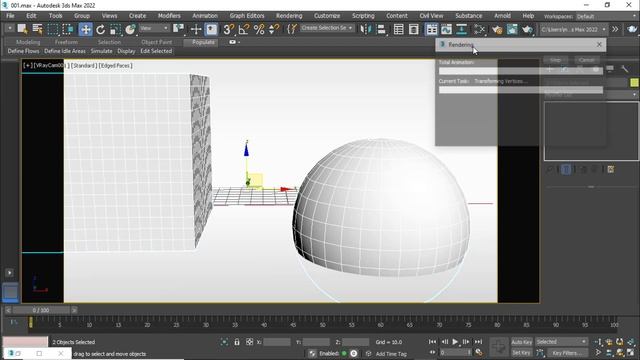Play the animation
This screenshot has width=640, height=360.
pyautogui.click(x=455, y=342)
